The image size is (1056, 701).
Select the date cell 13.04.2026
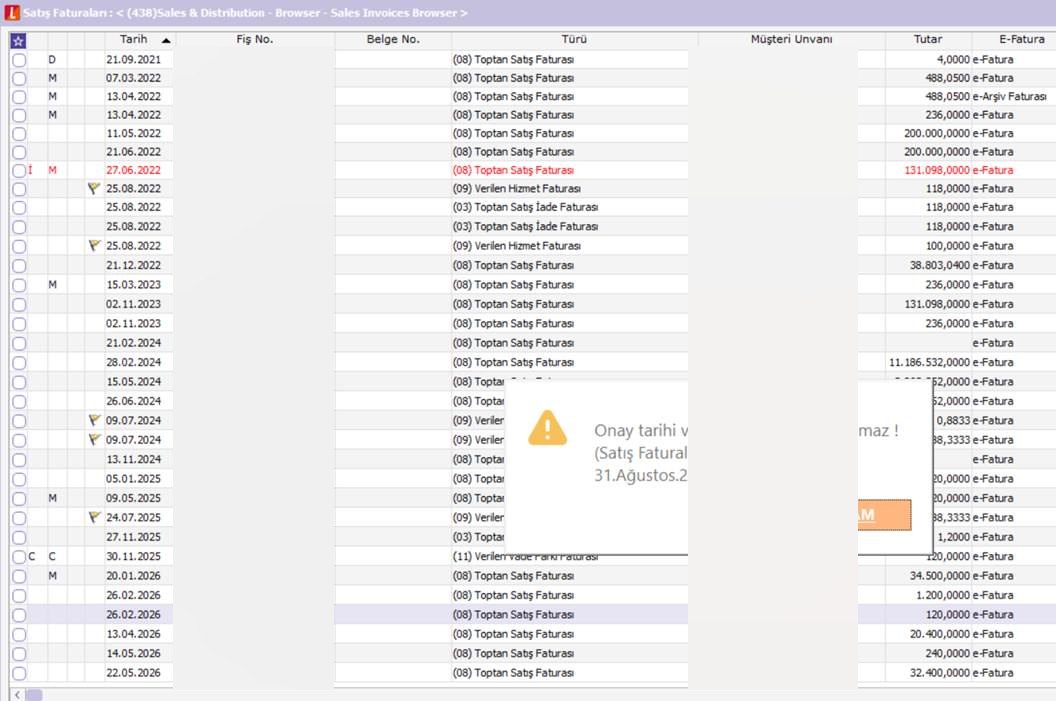click(133, 634)
